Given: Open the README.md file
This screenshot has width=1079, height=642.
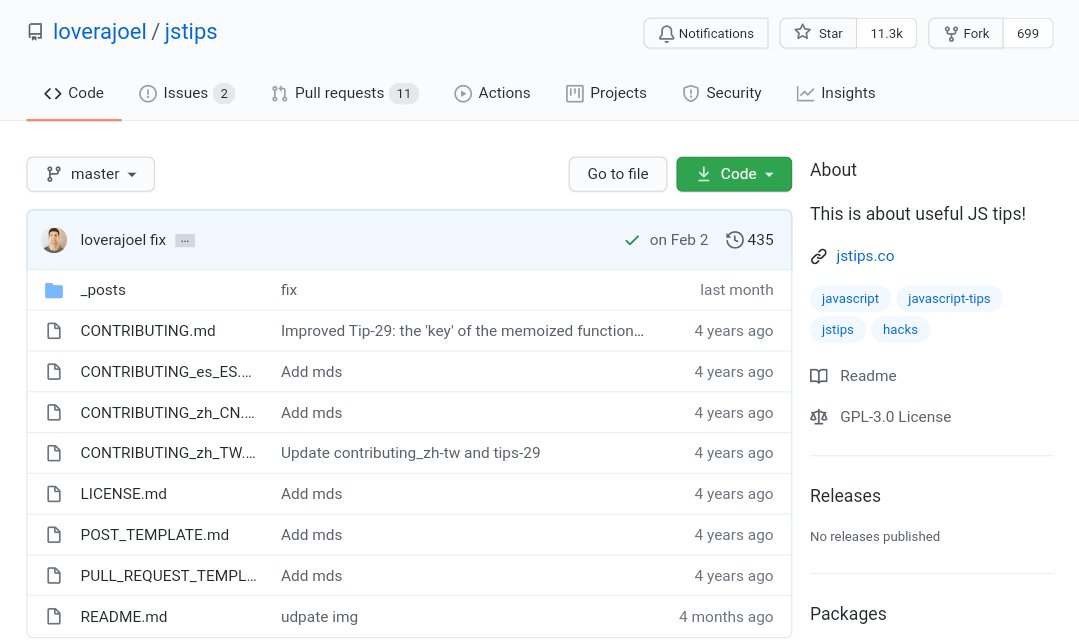Looking at the screenshot, I should pyautogui.click(x=124, y=617).
